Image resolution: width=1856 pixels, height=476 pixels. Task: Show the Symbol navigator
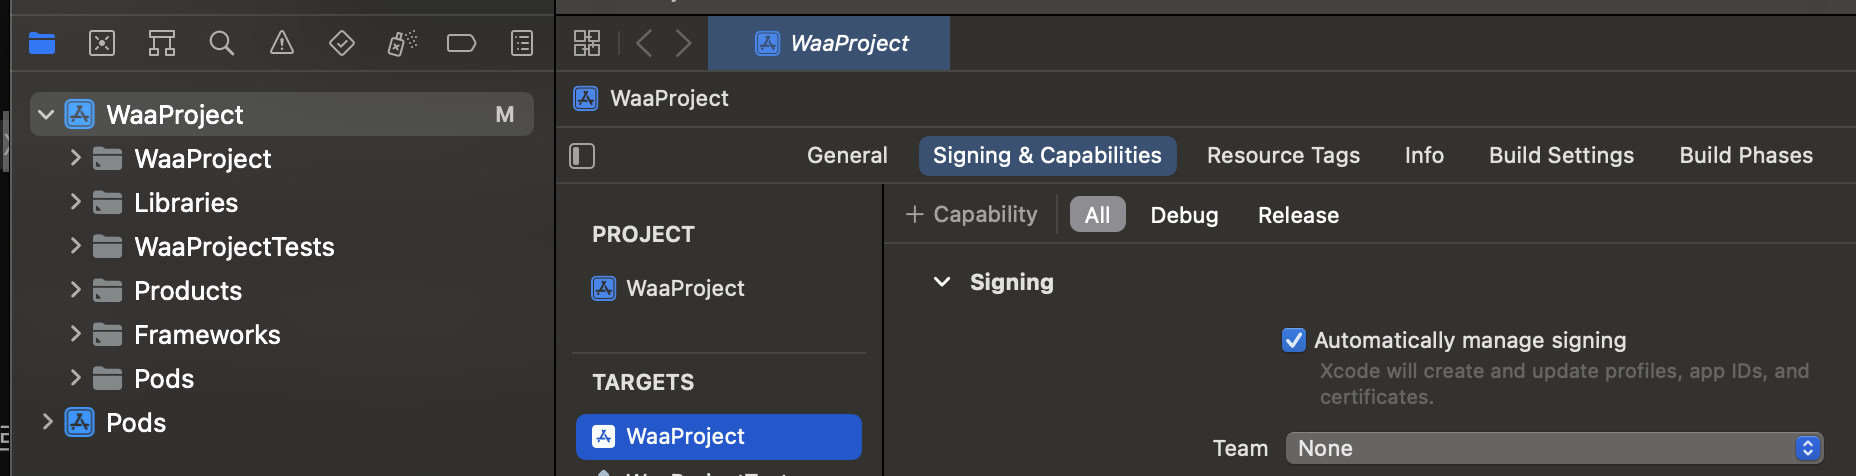coord(162,43)
